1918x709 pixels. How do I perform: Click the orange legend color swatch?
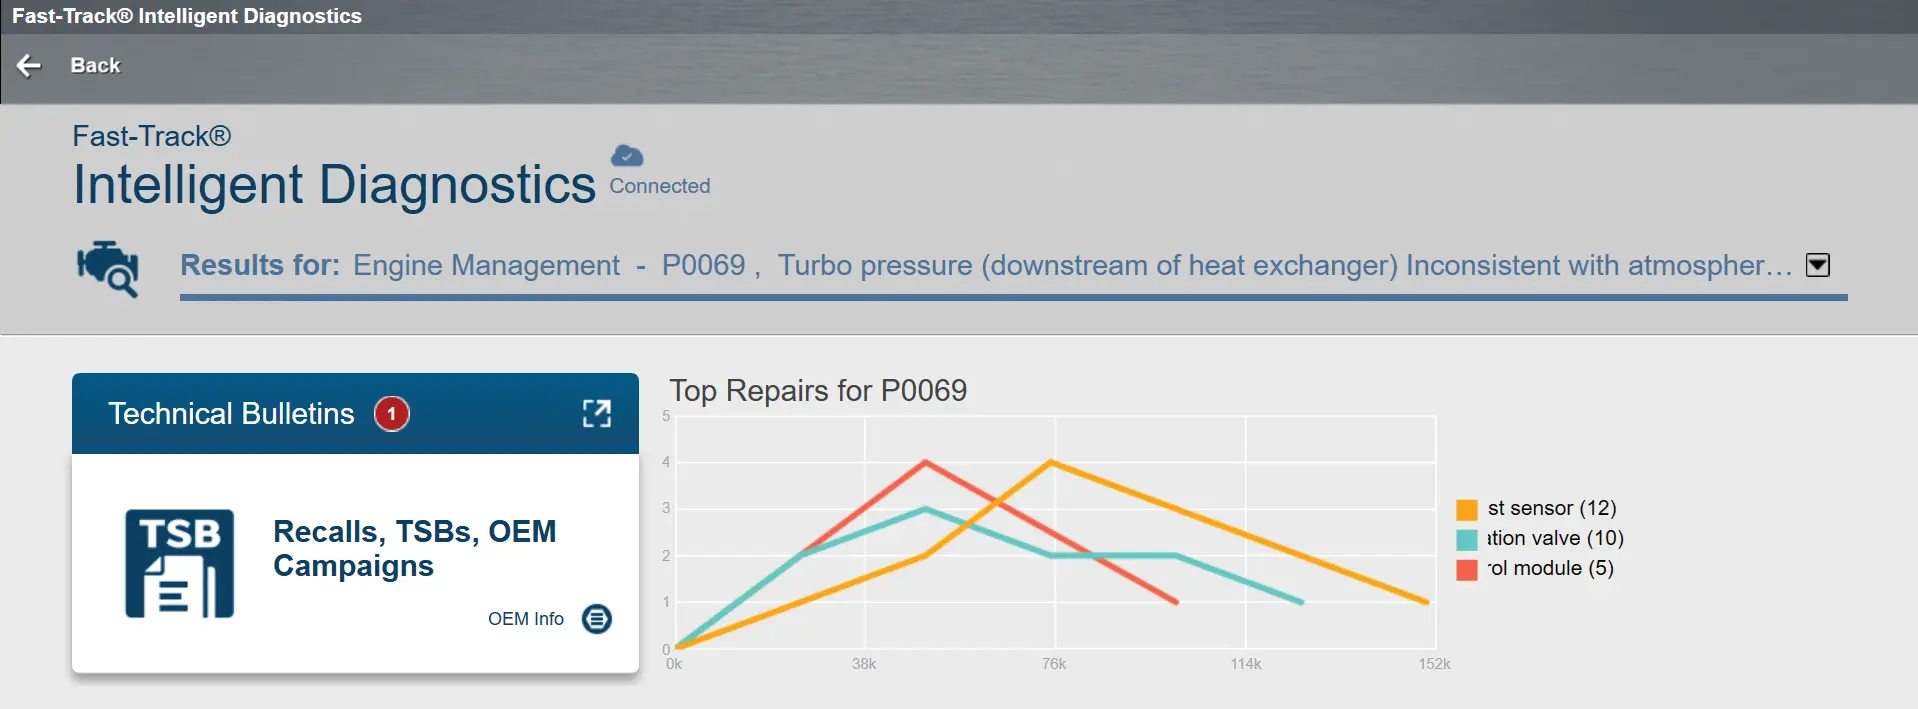(1467, 510)
